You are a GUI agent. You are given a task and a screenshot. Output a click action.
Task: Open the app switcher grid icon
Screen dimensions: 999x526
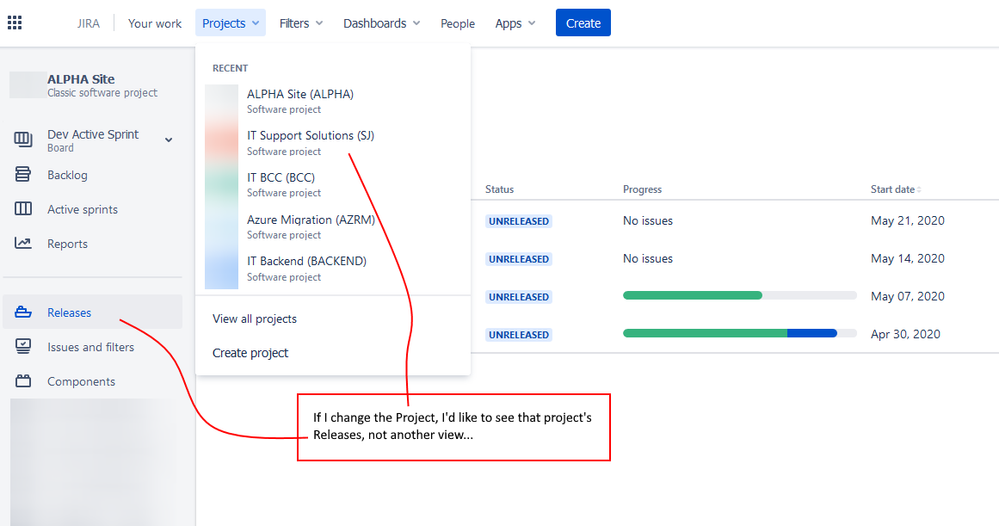[15, 23]
